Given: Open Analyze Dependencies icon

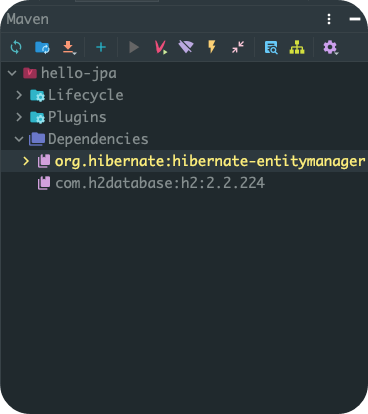Looking at the screenshot, I should point(271,47).
